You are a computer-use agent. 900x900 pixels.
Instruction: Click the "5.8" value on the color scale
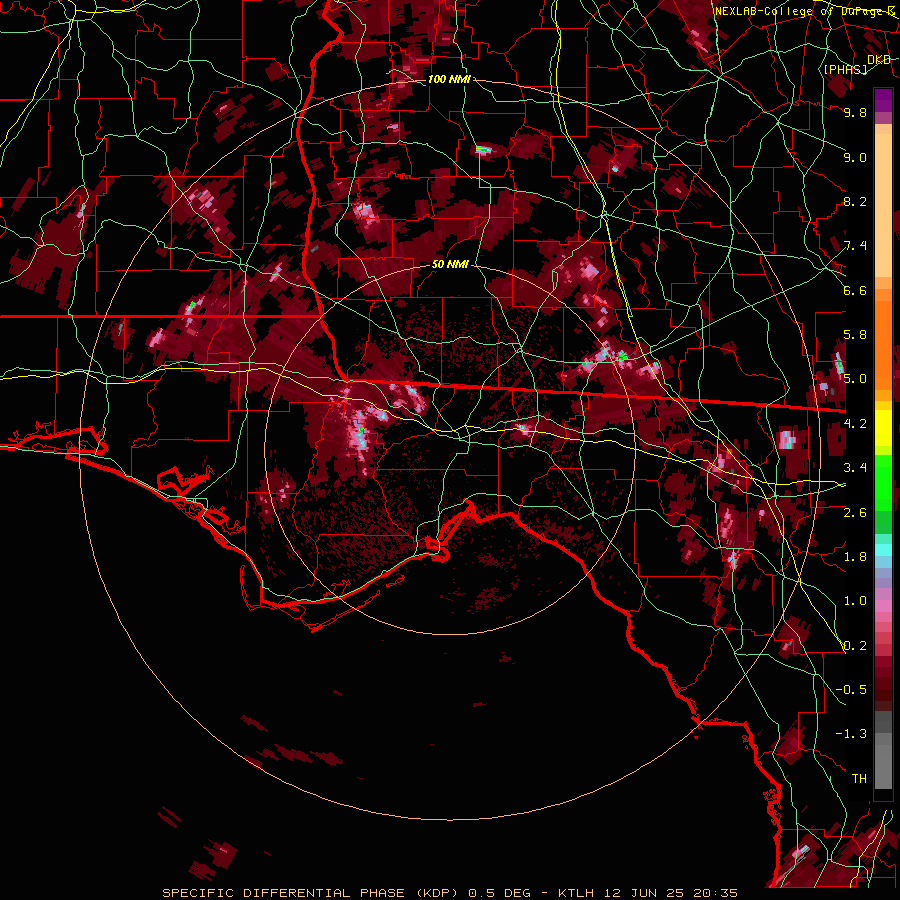coord(855,335)
